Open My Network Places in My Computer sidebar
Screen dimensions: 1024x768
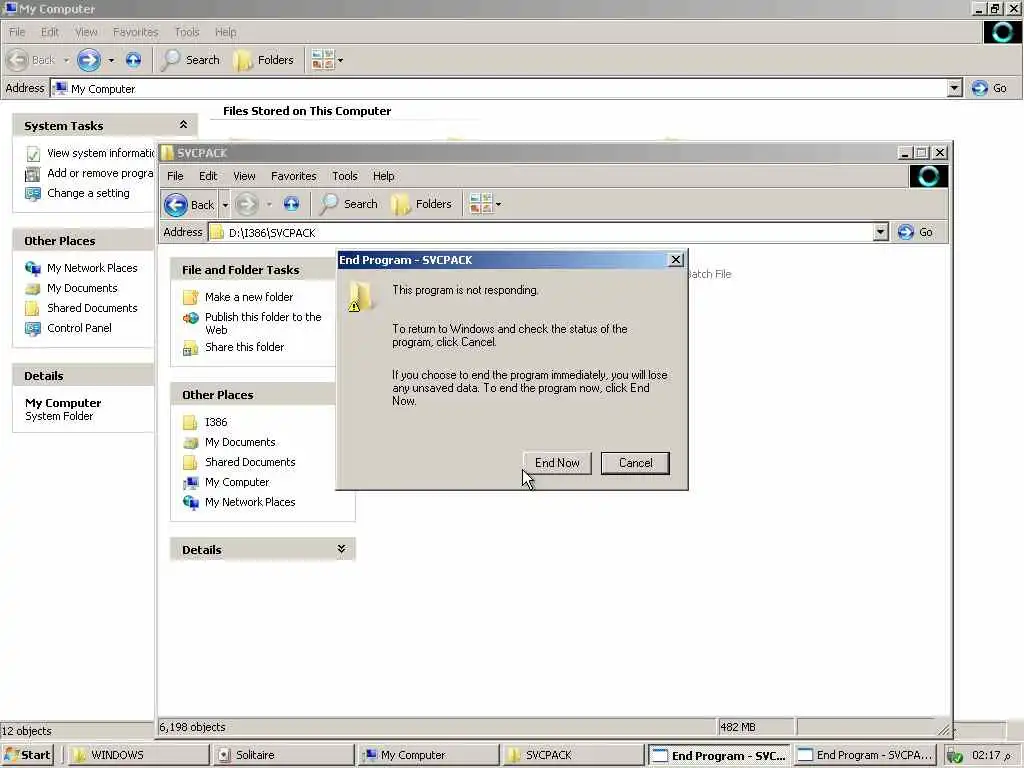pos(92,268)
